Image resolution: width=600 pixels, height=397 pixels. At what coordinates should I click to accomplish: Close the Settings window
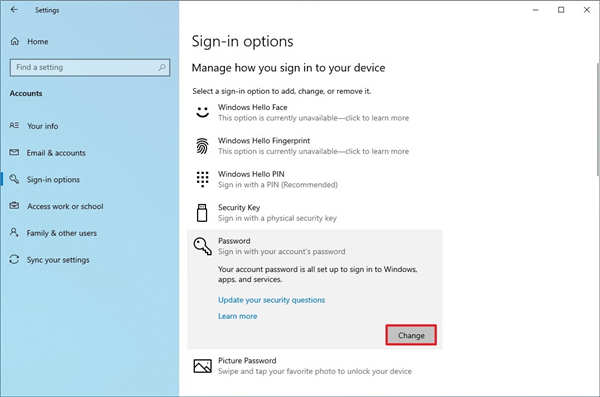587,10
